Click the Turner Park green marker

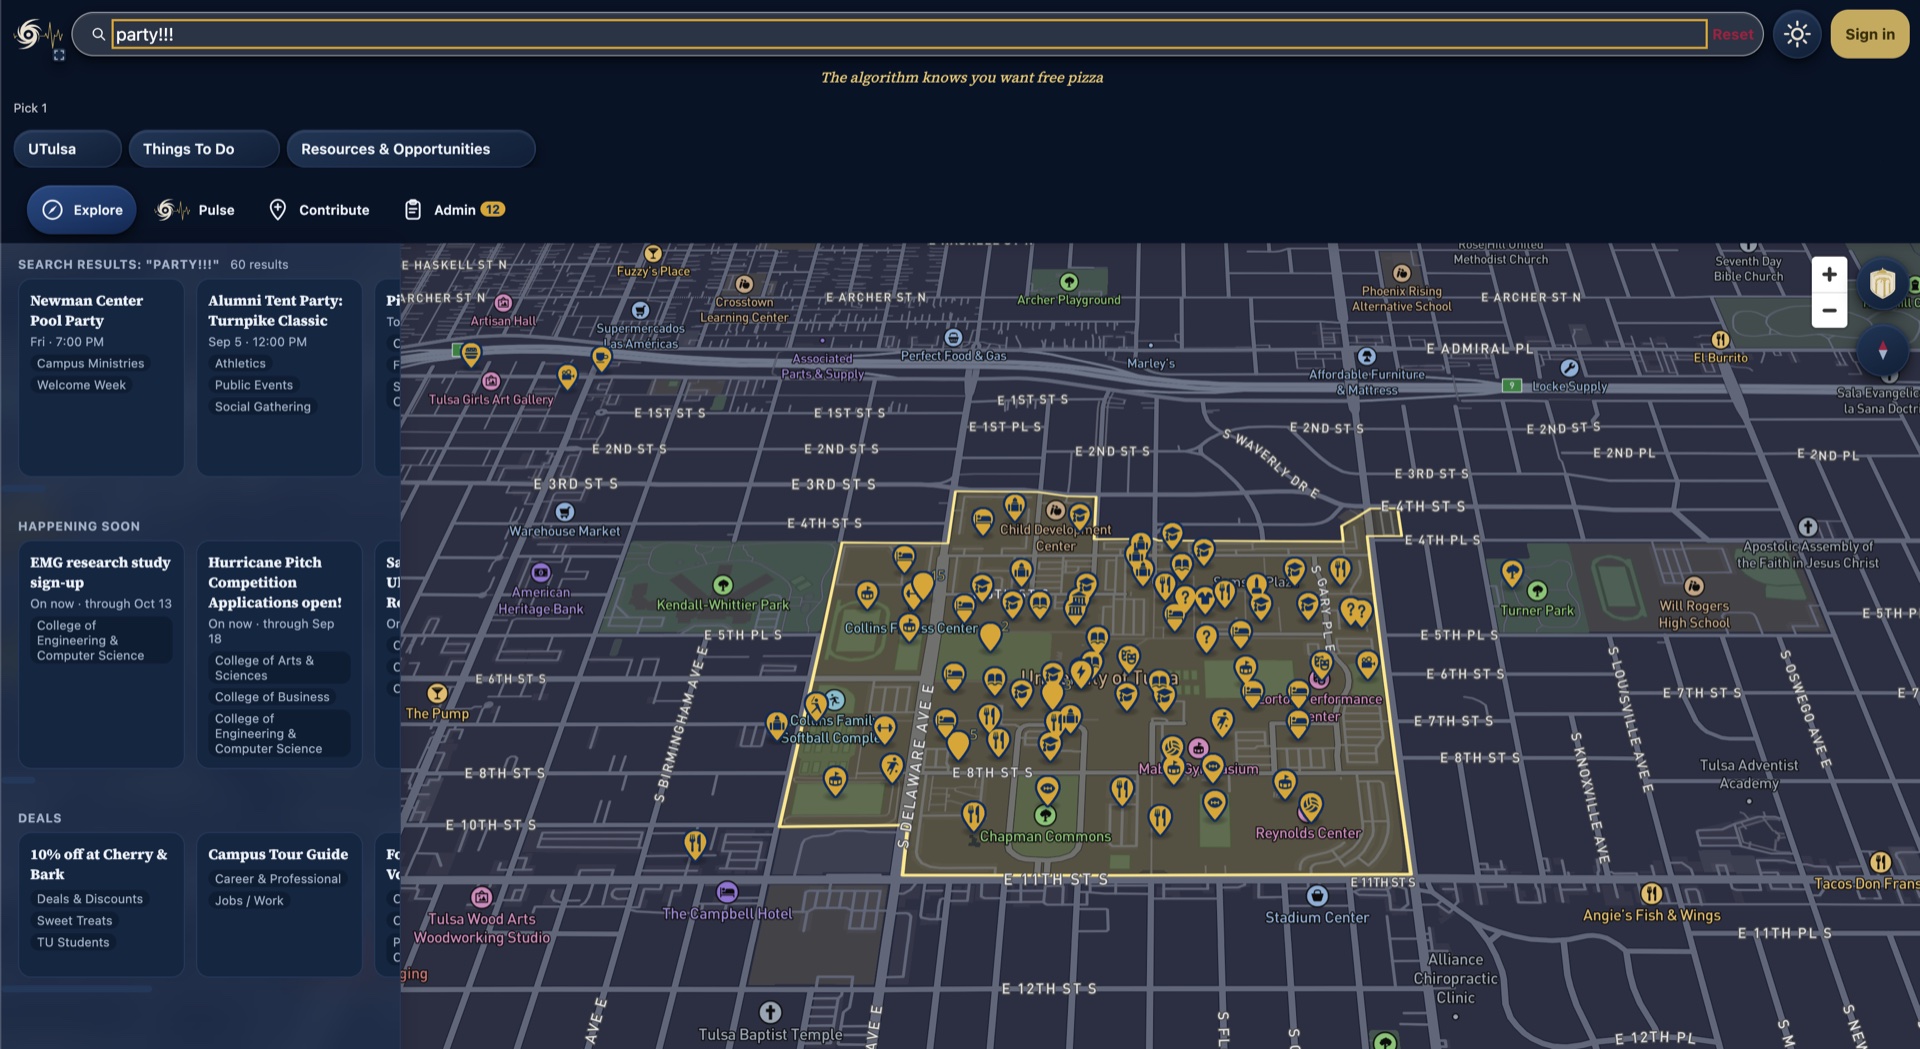coord(1537,591)
